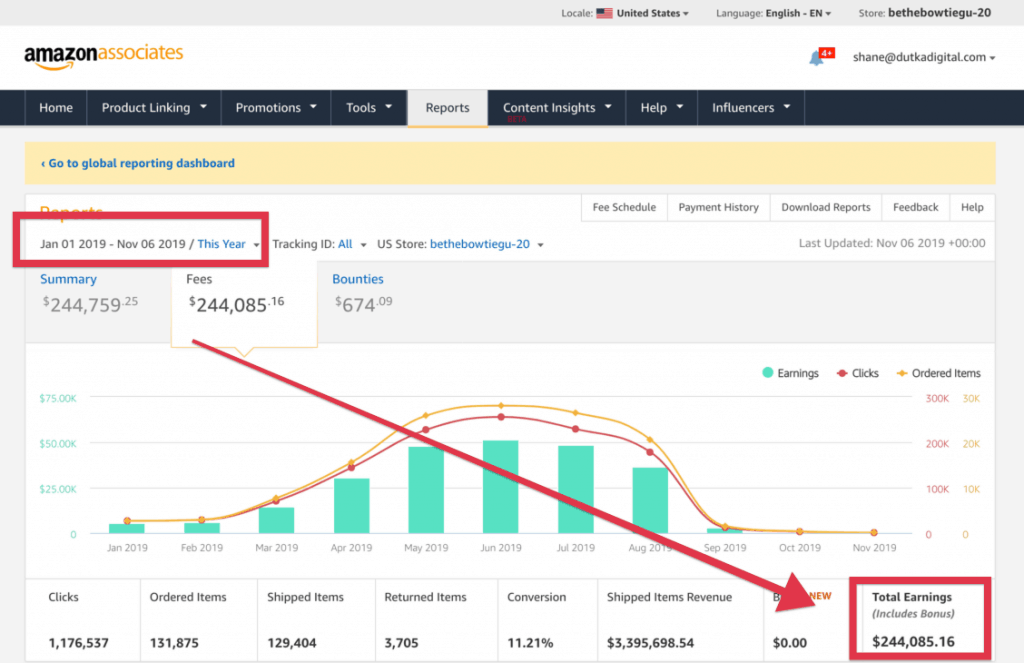The width and height of the screenshot is (1024, 663).
Task: Click the Store bethebowtiegu-20 header text
Action: (x=925, y=12)
